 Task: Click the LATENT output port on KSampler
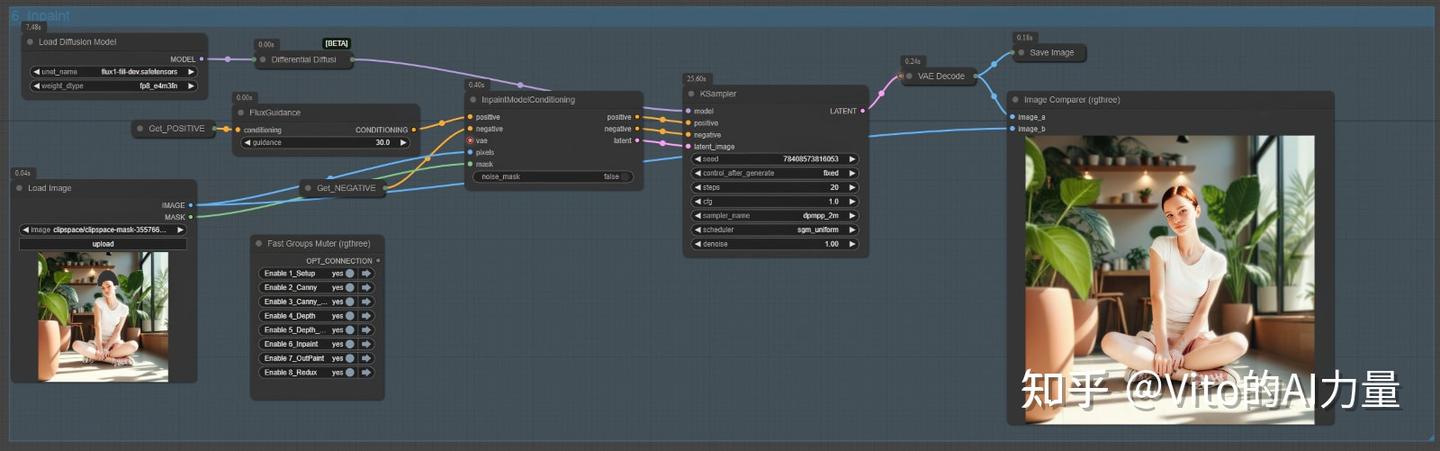tap(862, 111)
